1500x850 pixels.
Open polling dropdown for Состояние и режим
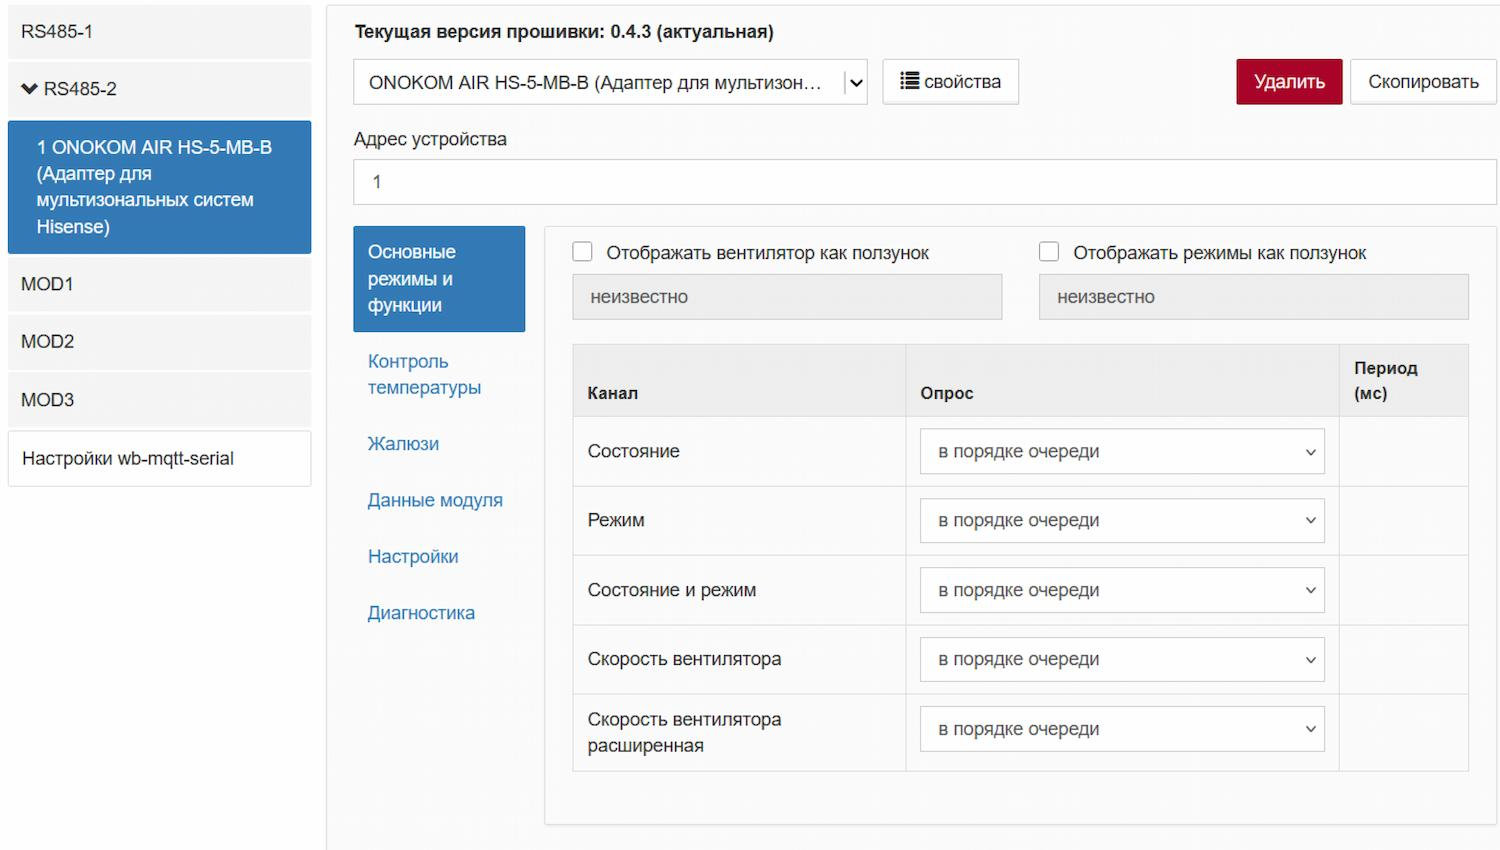pyautogui.click(x=1121, y=590)
